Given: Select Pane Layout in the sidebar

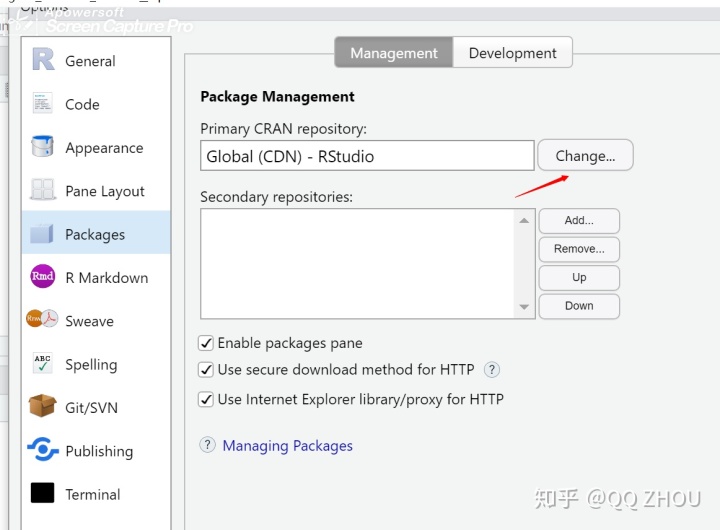Looking at the screenshot, I should [x=105, y=191].
